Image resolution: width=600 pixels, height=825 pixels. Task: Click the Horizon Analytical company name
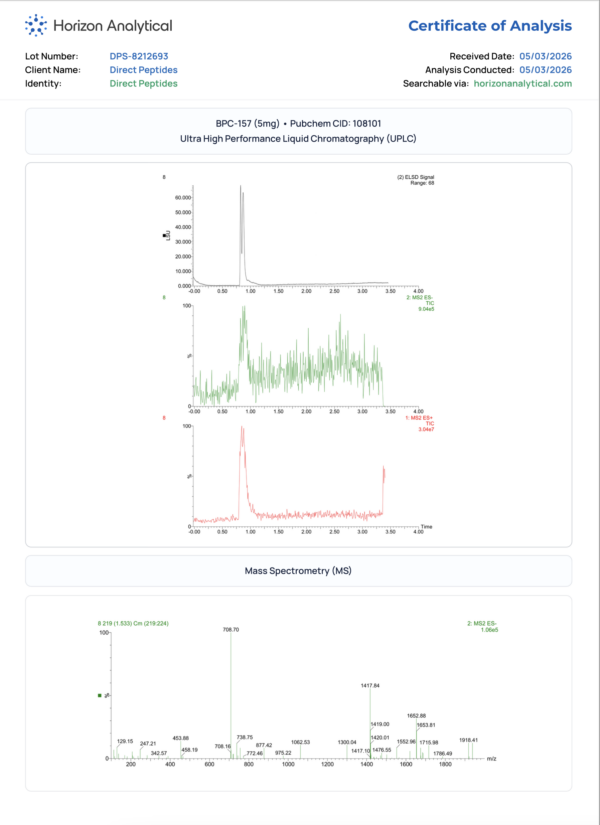(113, 26)
